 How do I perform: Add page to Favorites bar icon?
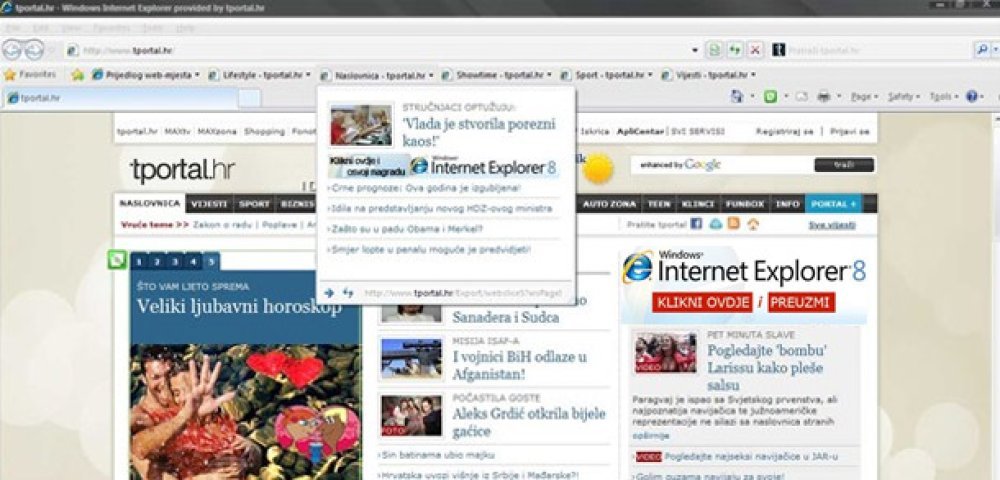pos(78,75)
